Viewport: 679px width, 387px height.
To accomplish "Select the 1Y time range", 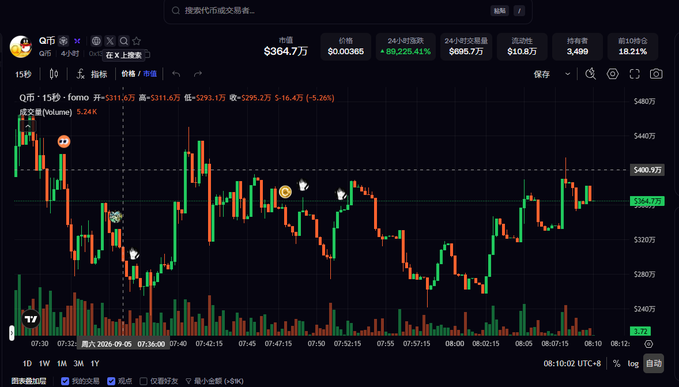I will coord(95,363).
